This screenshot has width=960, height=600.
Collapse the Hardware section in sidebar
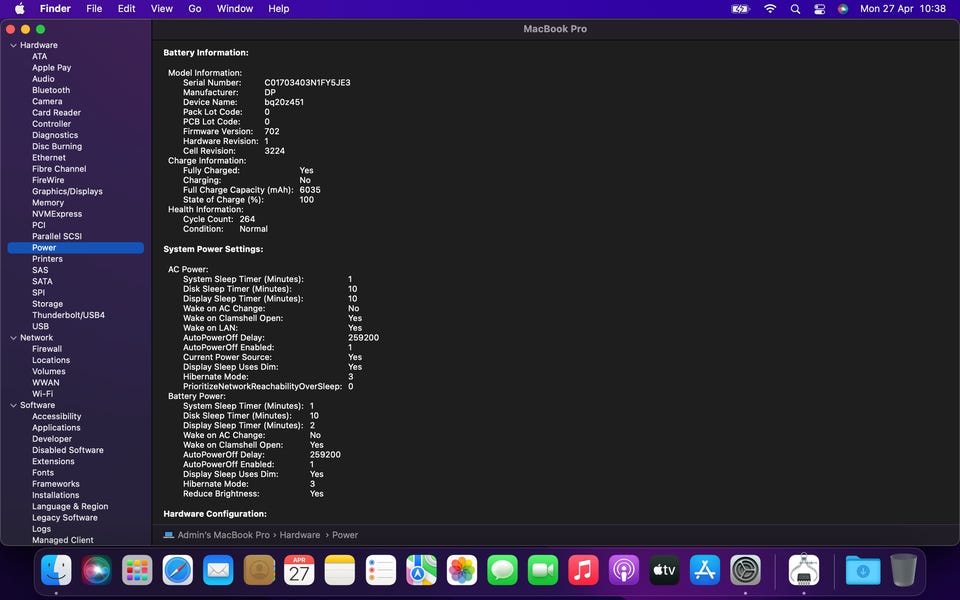click(x=13, y=45)
